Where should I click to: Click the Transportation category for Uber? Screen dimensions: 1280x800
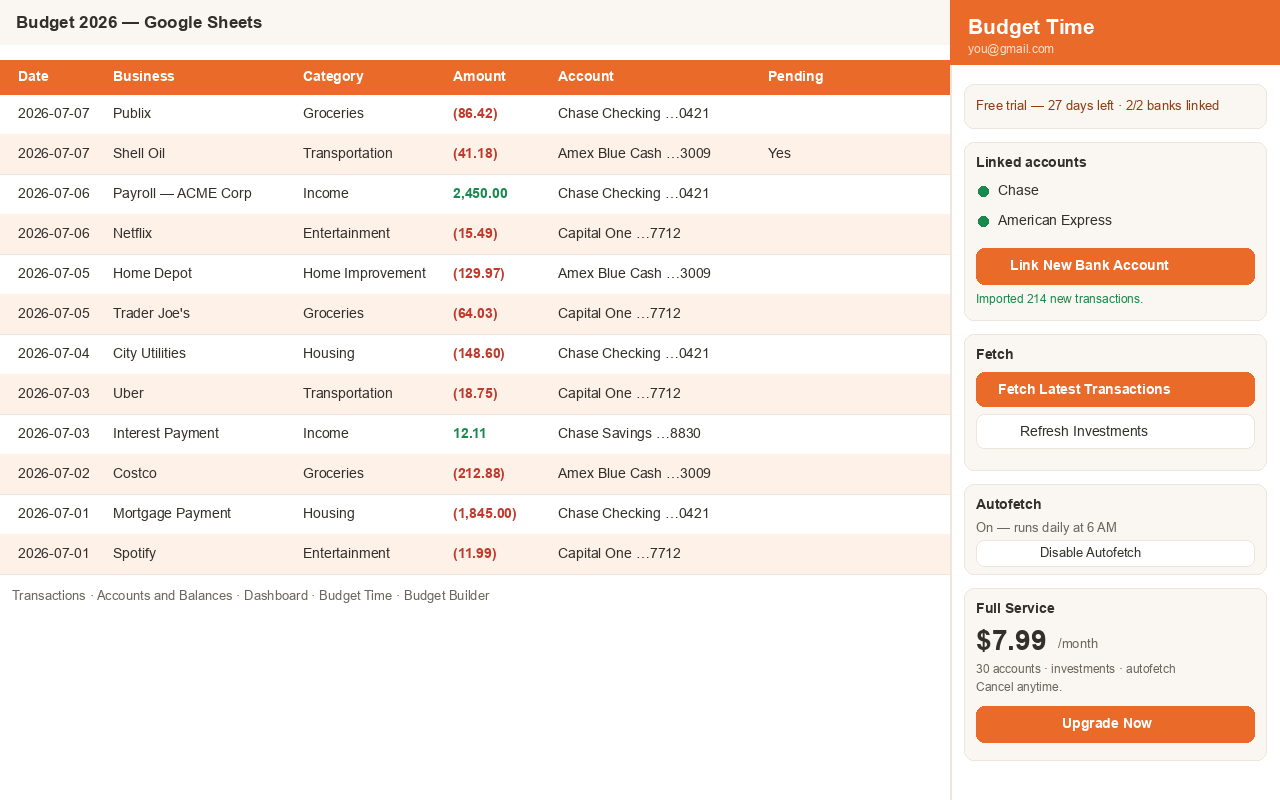click(348, 394)
